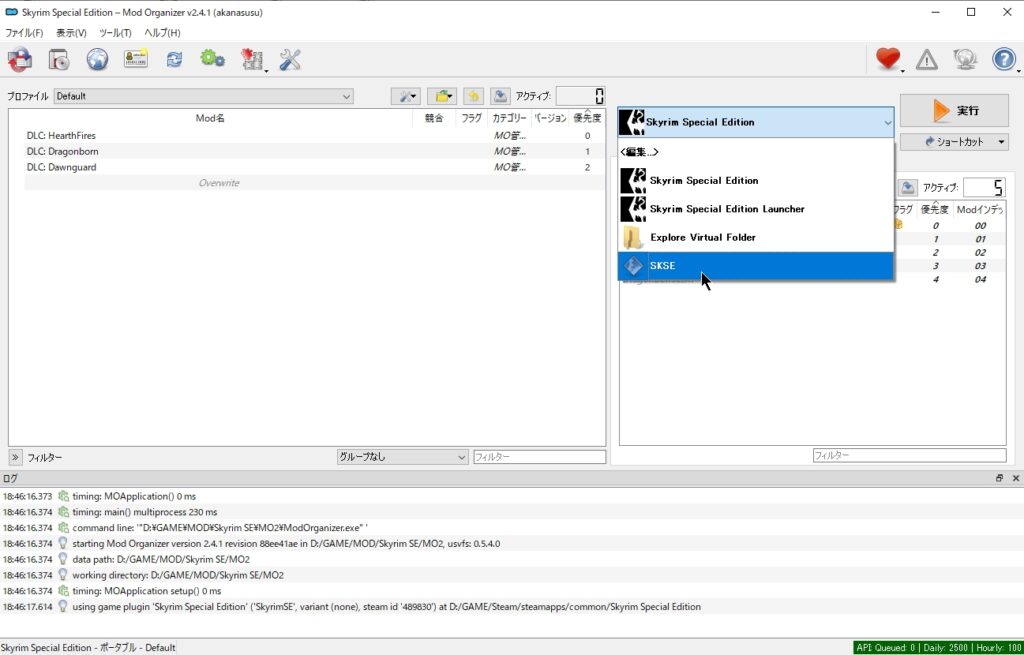Viewport: 1024px width, 655px height.
Task: Click the backup icon in plugin pane
Action: pos(907,188)
